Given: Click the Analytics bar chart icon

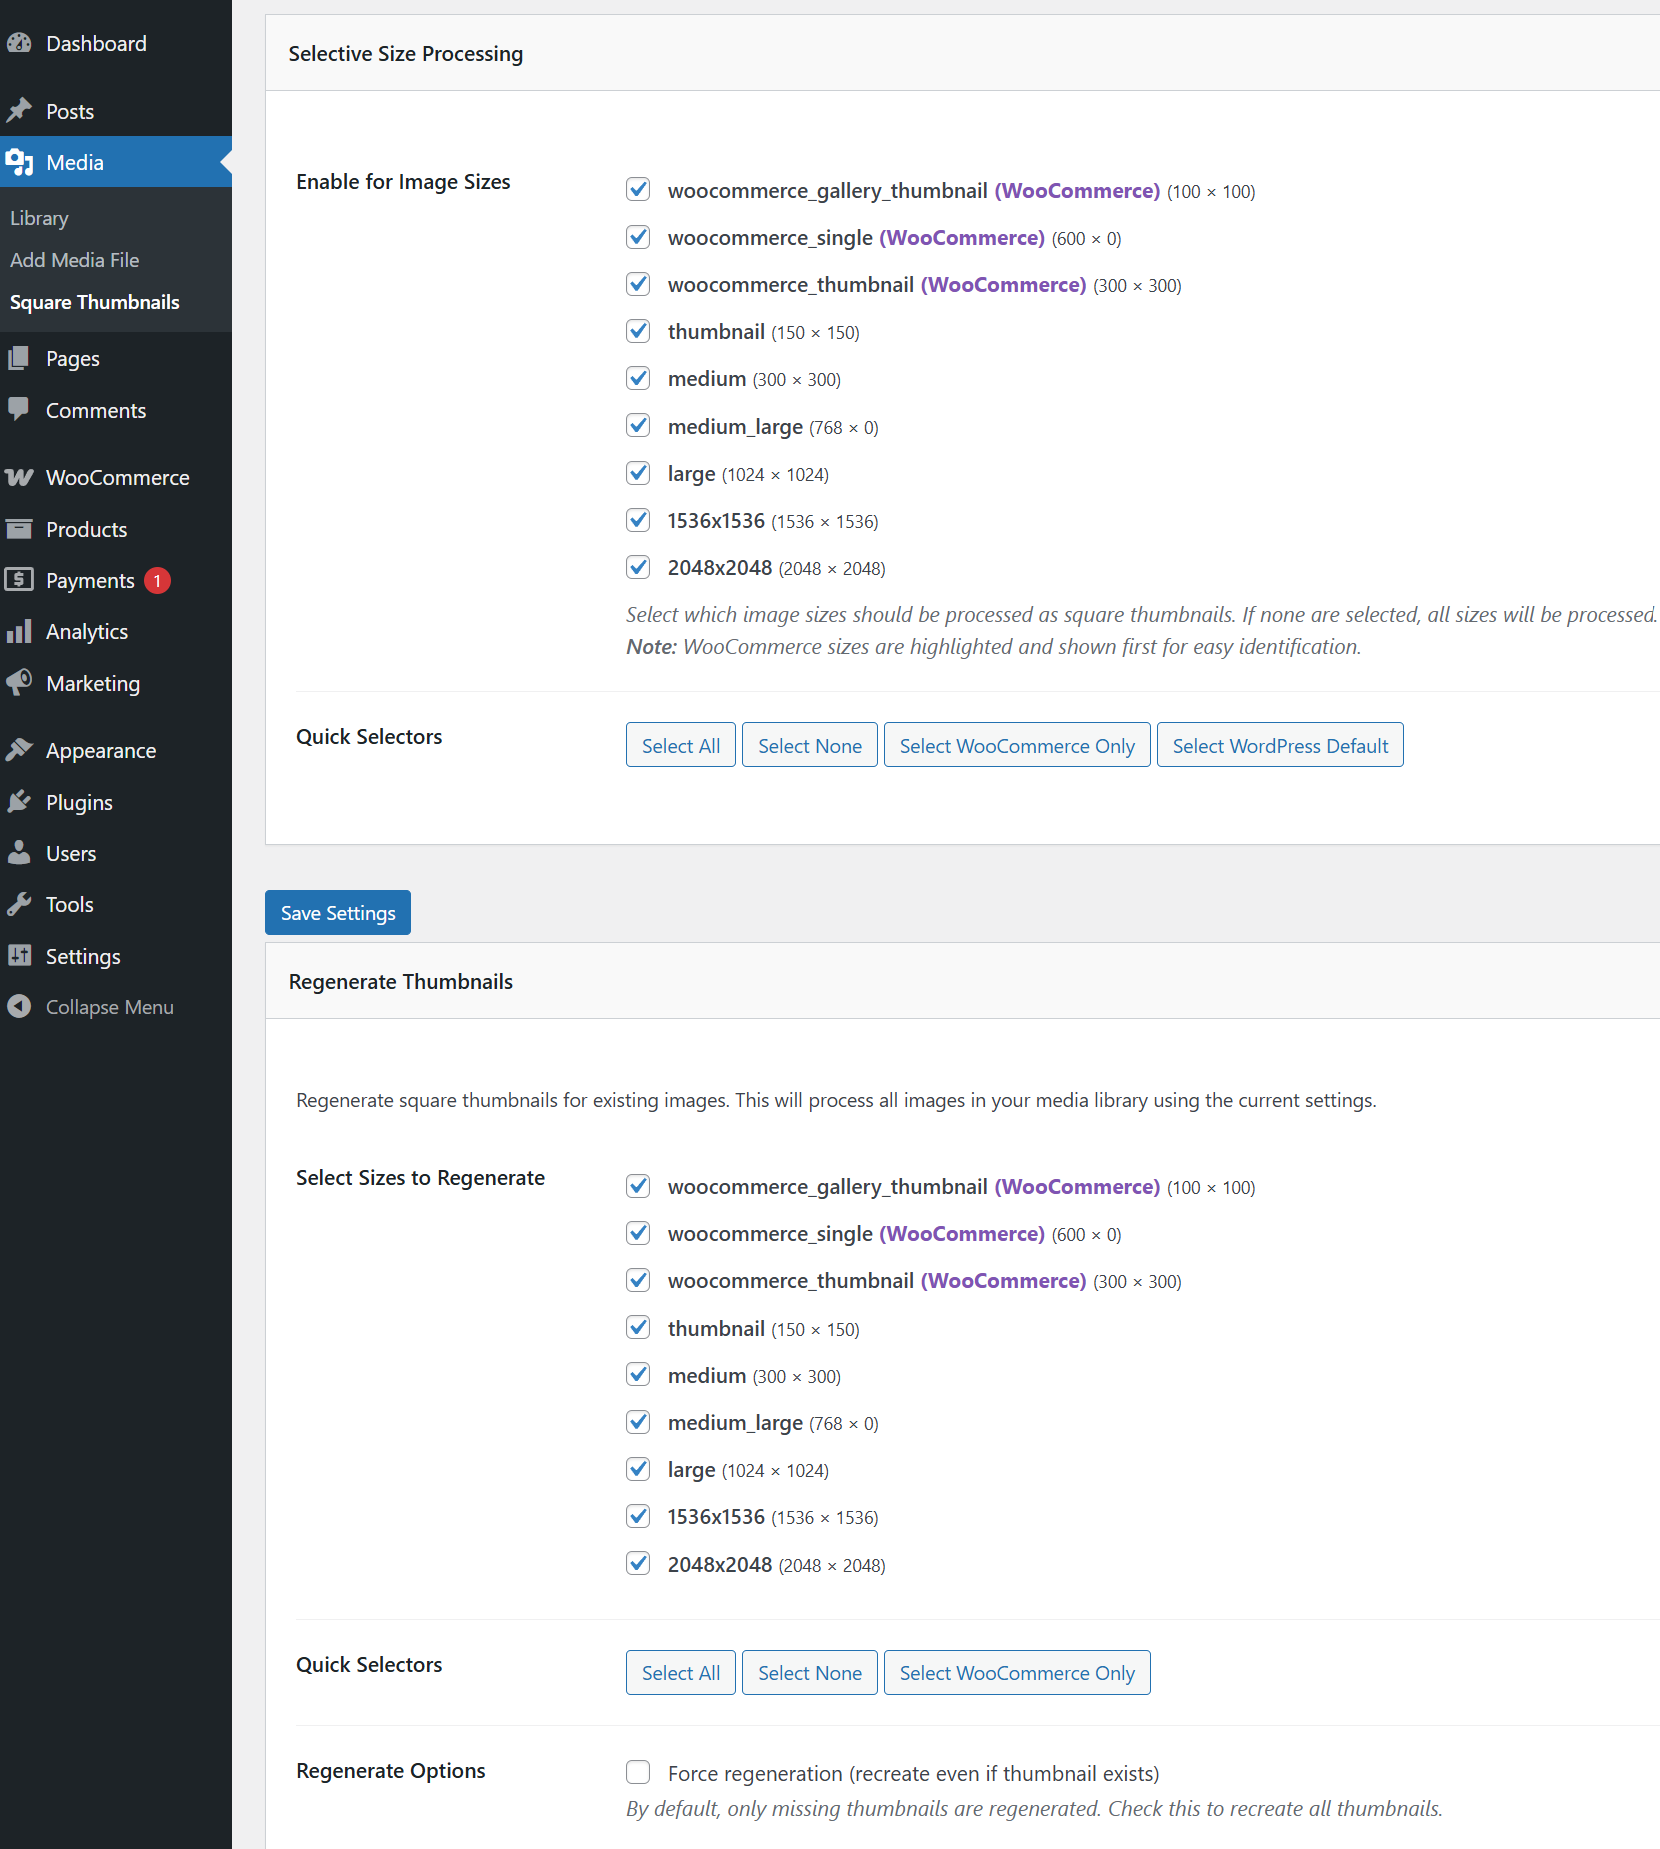Looking at the screenshot, I should click(19, 631).
